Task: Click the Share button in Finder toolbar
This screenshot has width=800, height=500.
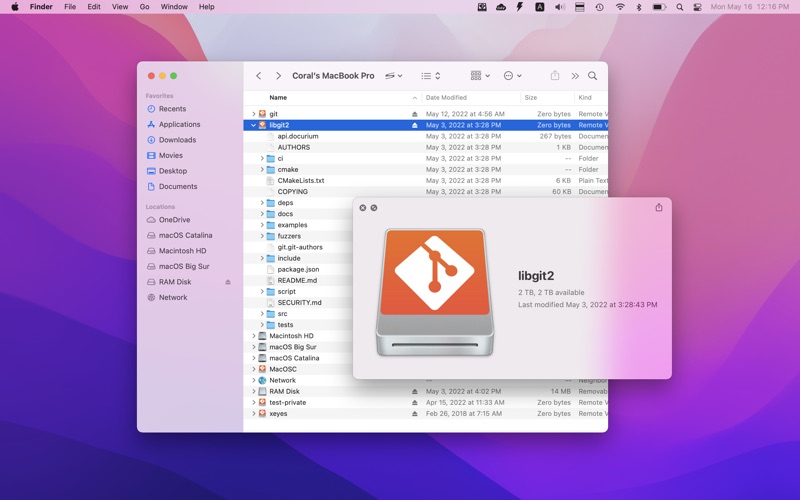Action: [555, 76]
